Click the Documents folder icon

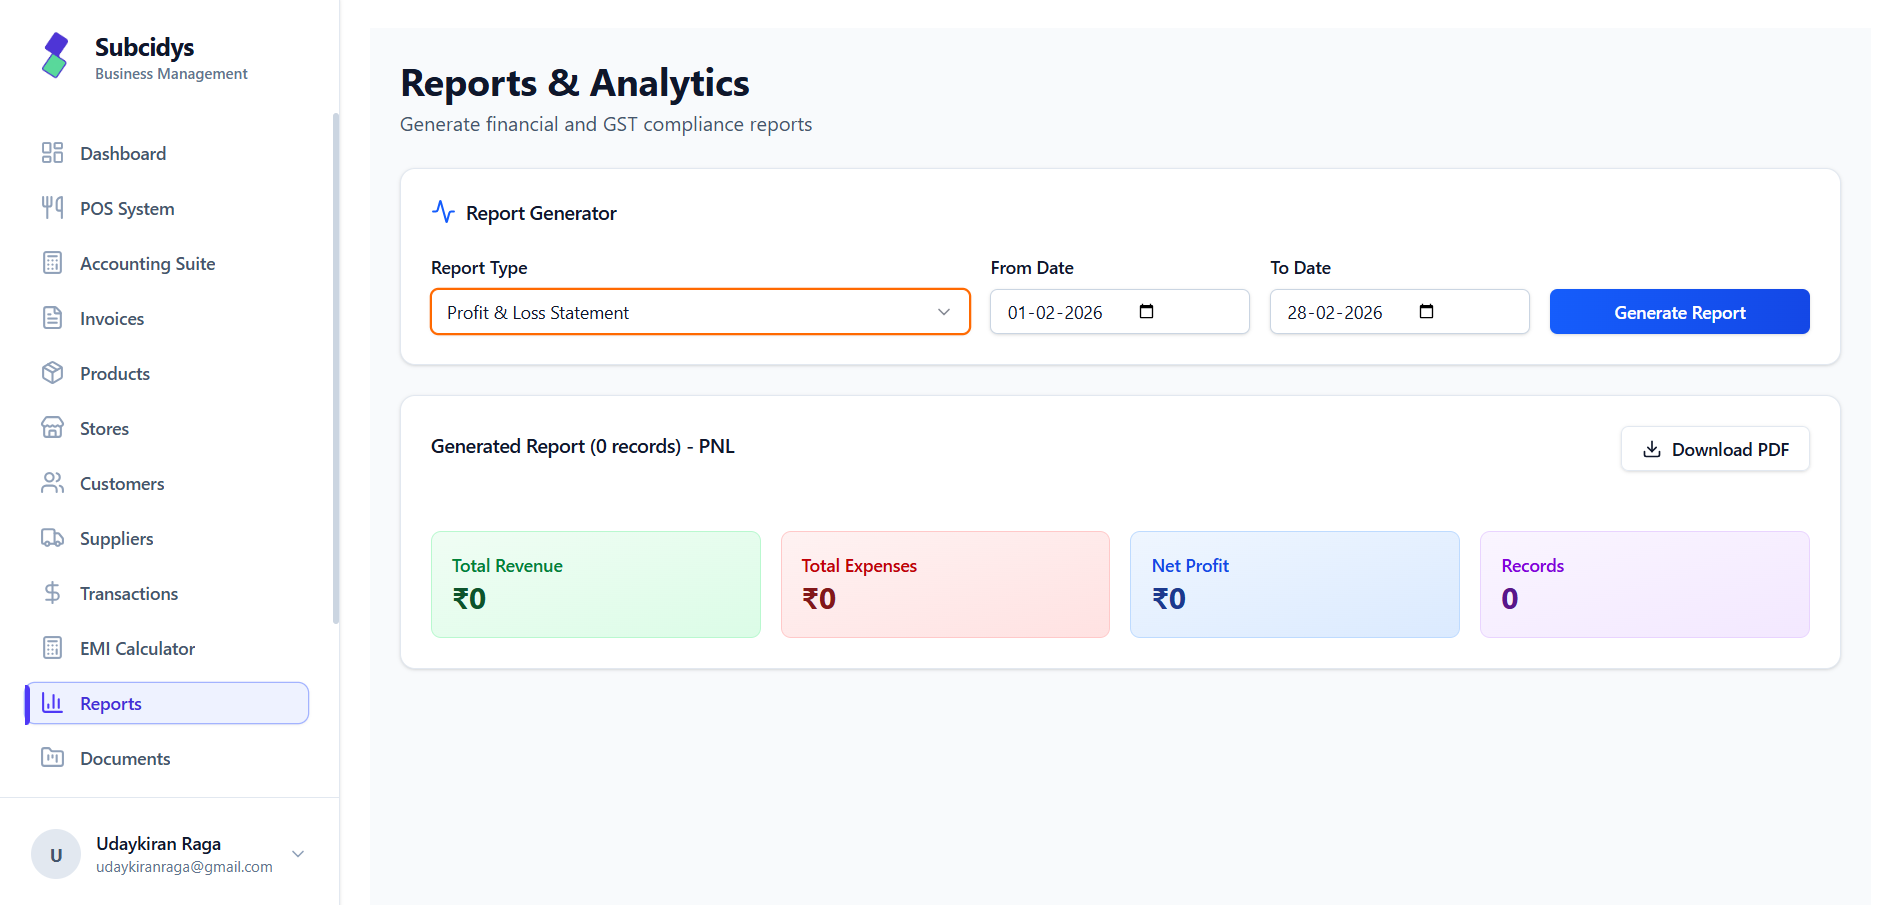point(52,758)
